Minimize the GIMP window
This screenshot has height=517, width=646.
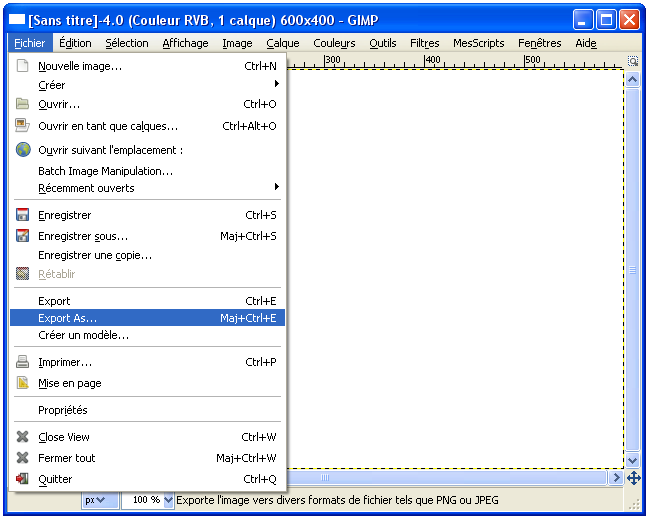click(x=583, y=20)
